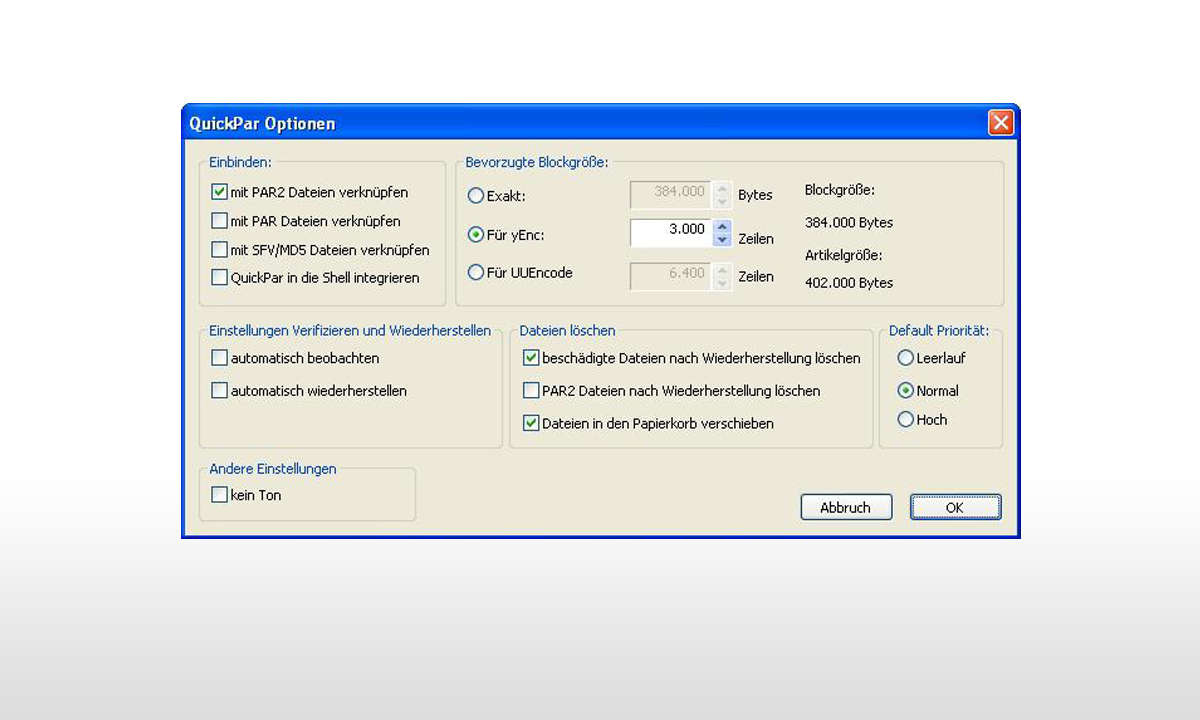
Task: Set priority to "Hoch"
Action: (906, 420)
